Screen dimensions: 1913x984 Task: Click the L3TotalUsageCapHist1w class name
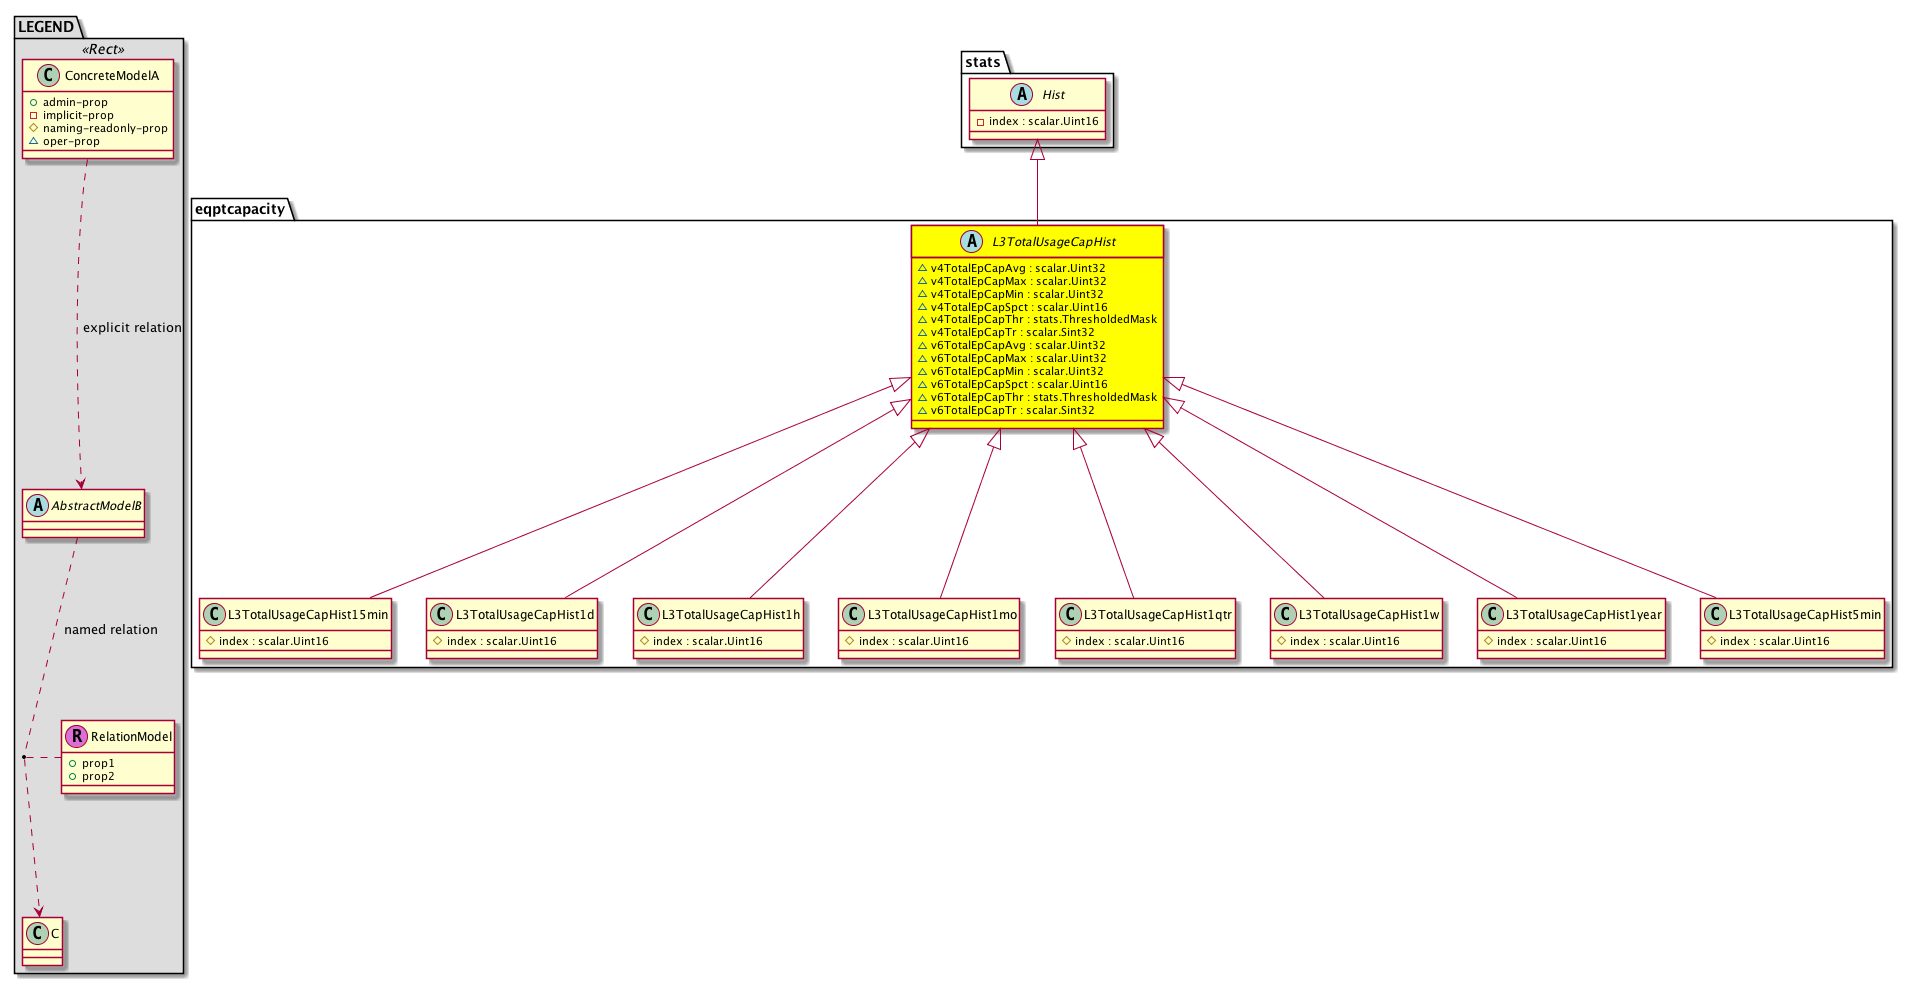click(x=1369, y=615)
